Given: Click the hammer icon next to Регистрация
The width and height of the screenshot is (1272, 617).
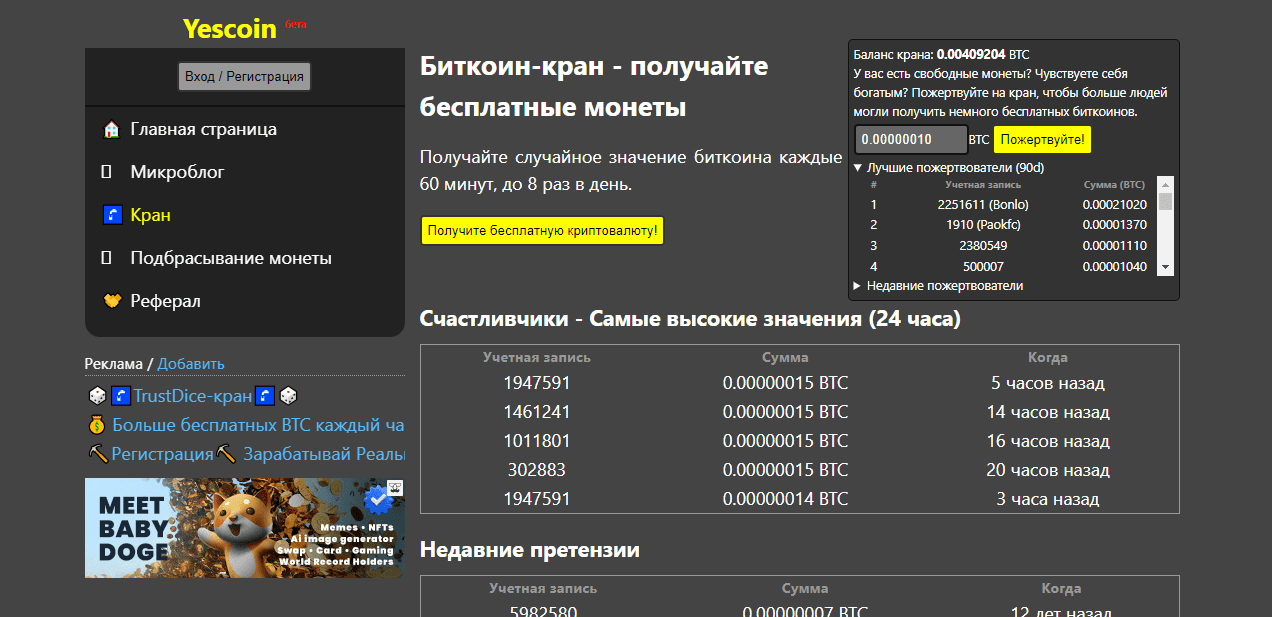Looking at the screenshot, I should pos(97,453).
